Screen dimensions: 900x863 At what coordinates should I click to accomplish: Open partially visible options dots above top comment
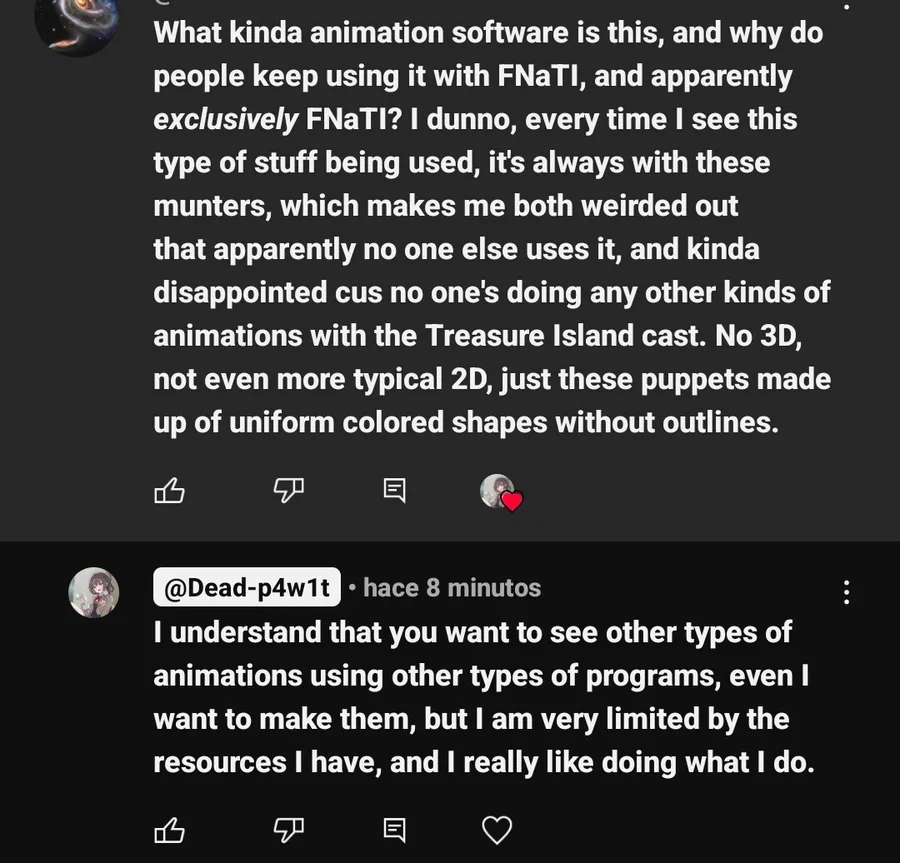[x=846, y=6]
